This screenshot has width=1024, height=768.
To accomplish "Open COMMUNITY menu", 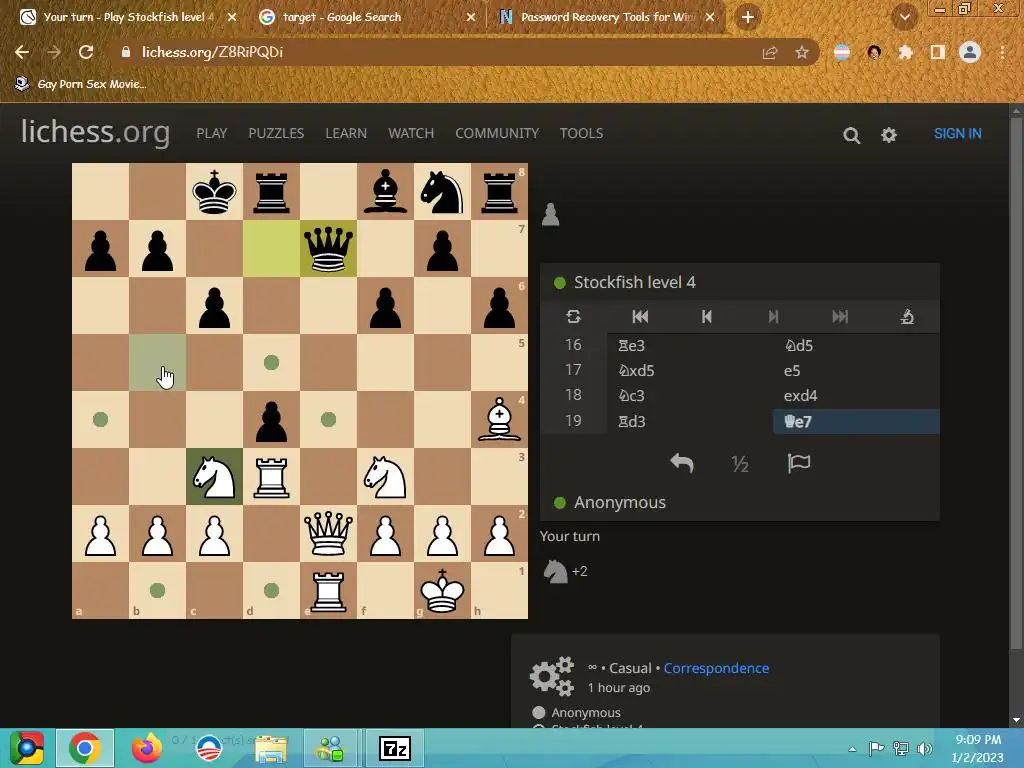I will pos(497,133).
